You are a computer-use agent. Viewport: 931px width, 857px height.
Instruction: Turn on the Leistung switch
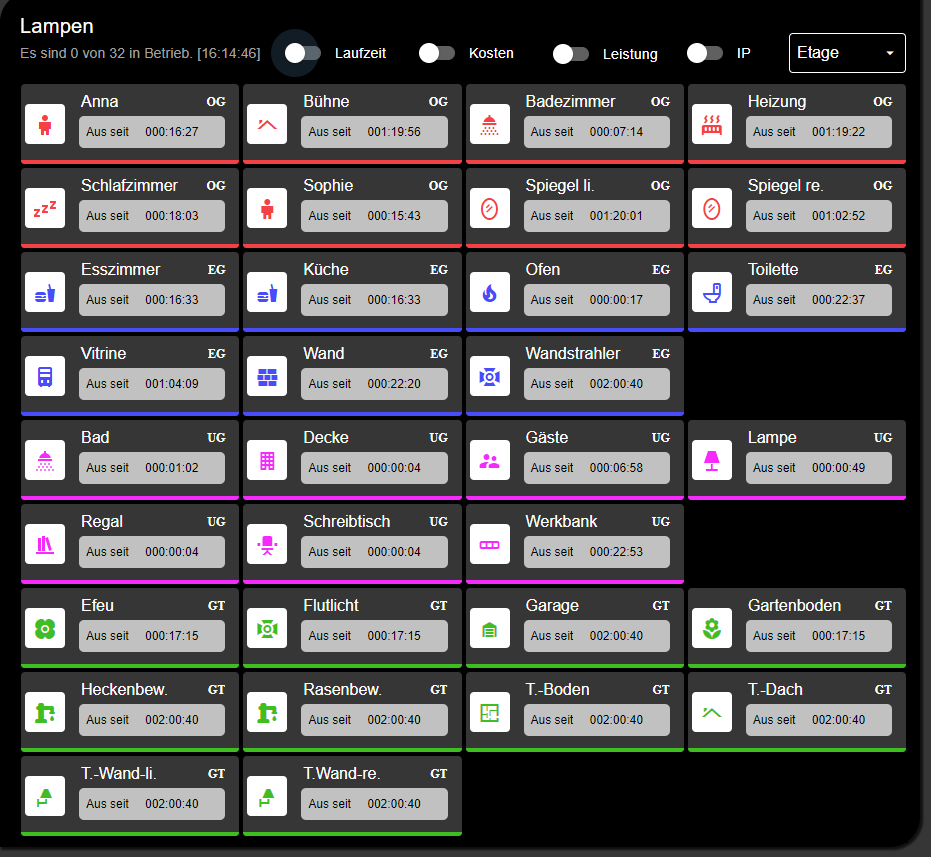tap(570, 53)
